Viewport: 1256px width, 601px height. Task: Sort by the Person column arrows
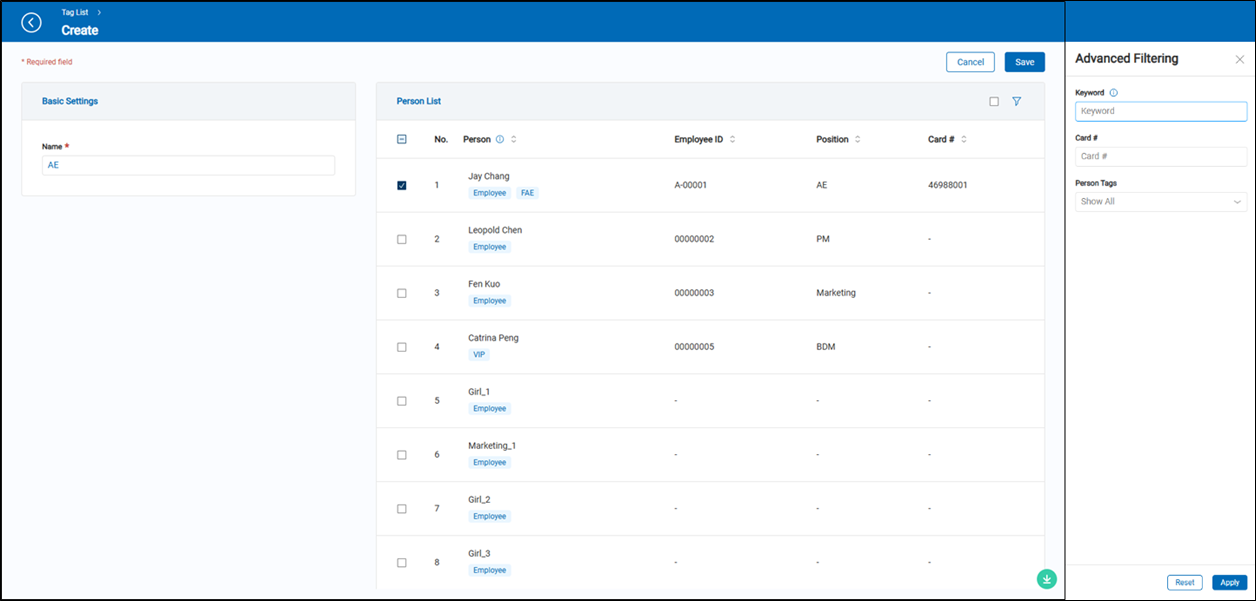(x=514, y=140)
